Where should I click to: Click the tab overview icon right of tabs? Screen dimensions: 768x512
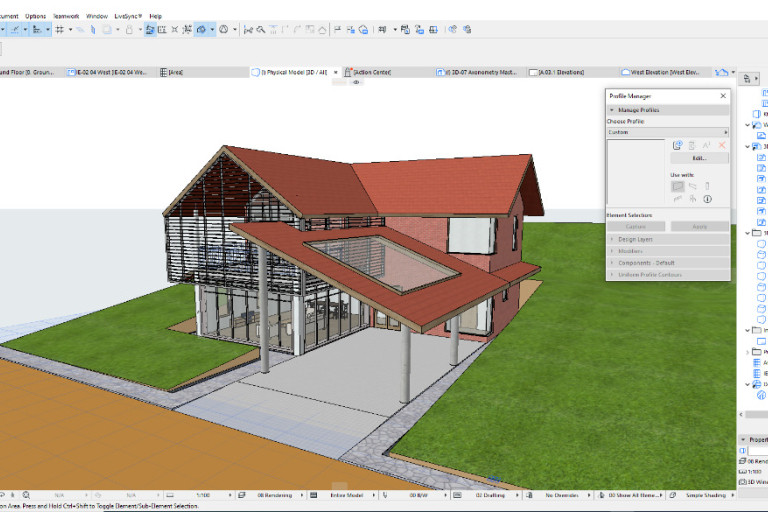tap(722, 73)
